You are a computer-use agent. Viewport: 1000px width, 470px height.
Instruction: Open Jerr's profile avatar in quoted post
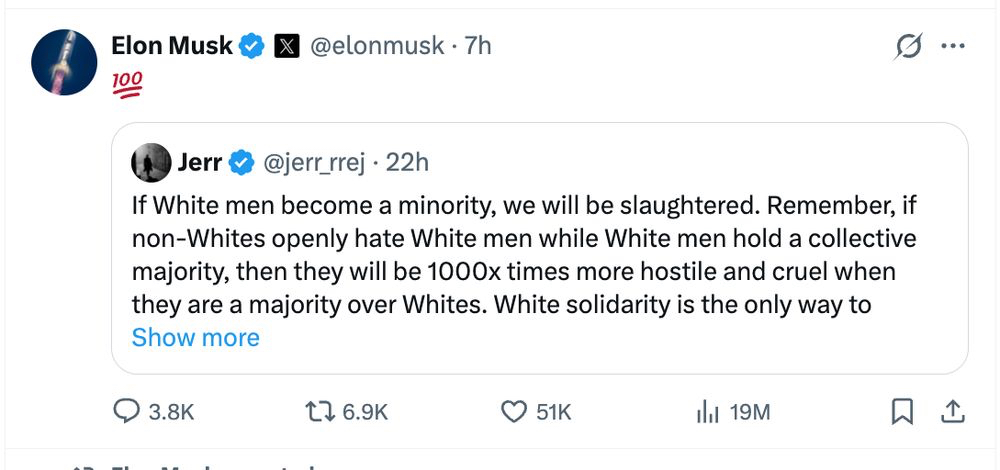click(151, 162)
